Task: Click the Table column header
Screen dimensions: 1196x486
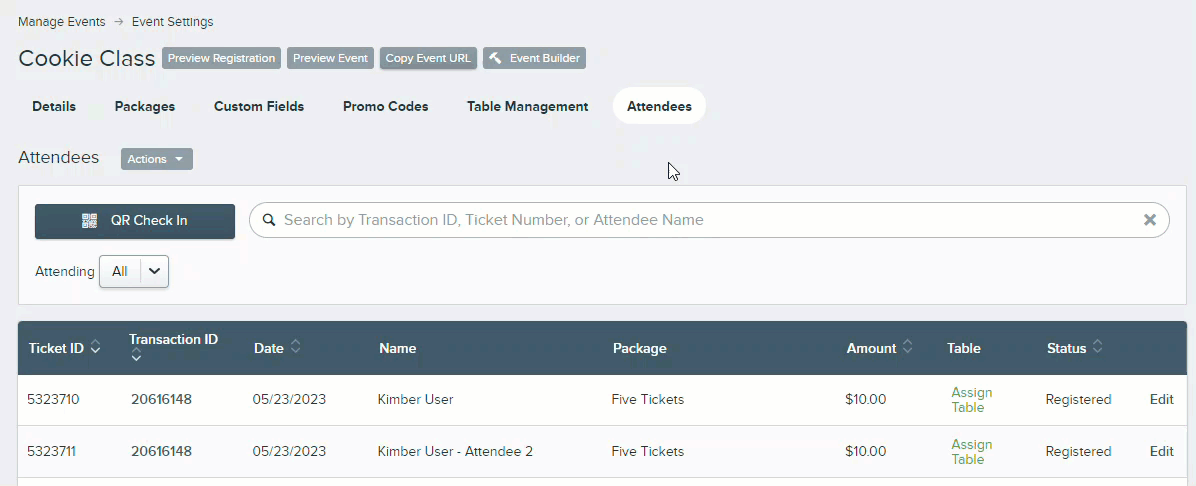Action: pos(964,348)
